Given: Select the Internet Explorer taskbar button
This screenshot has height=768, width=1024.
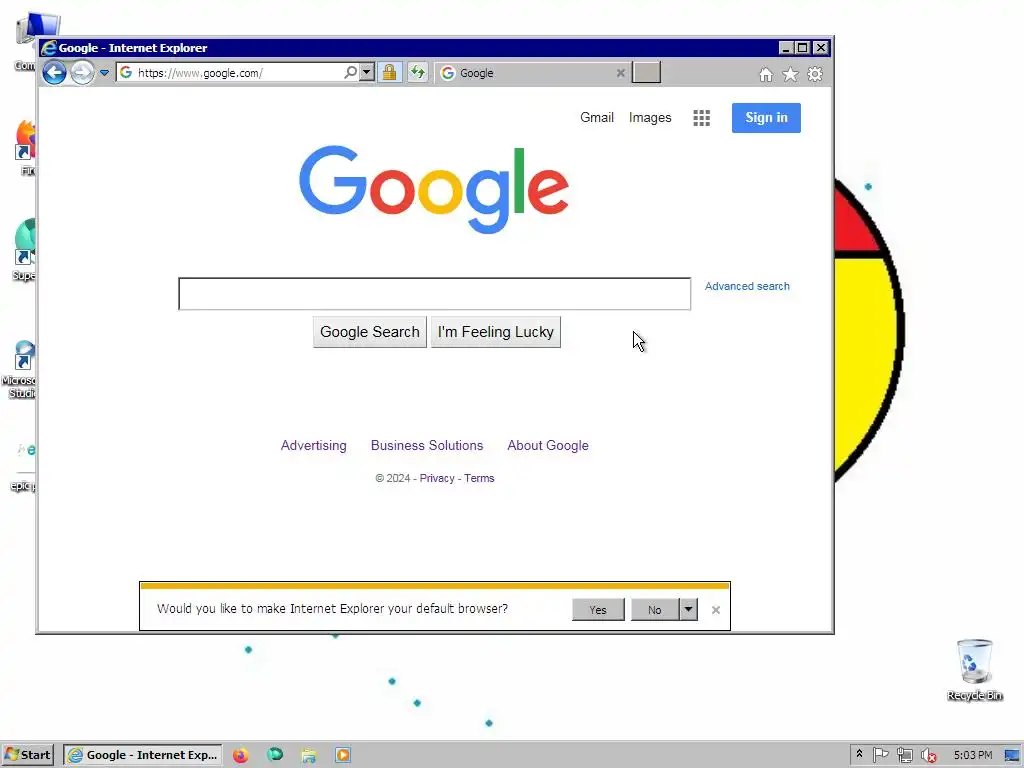Looking at the screenshot, I should tap(143, 755).
